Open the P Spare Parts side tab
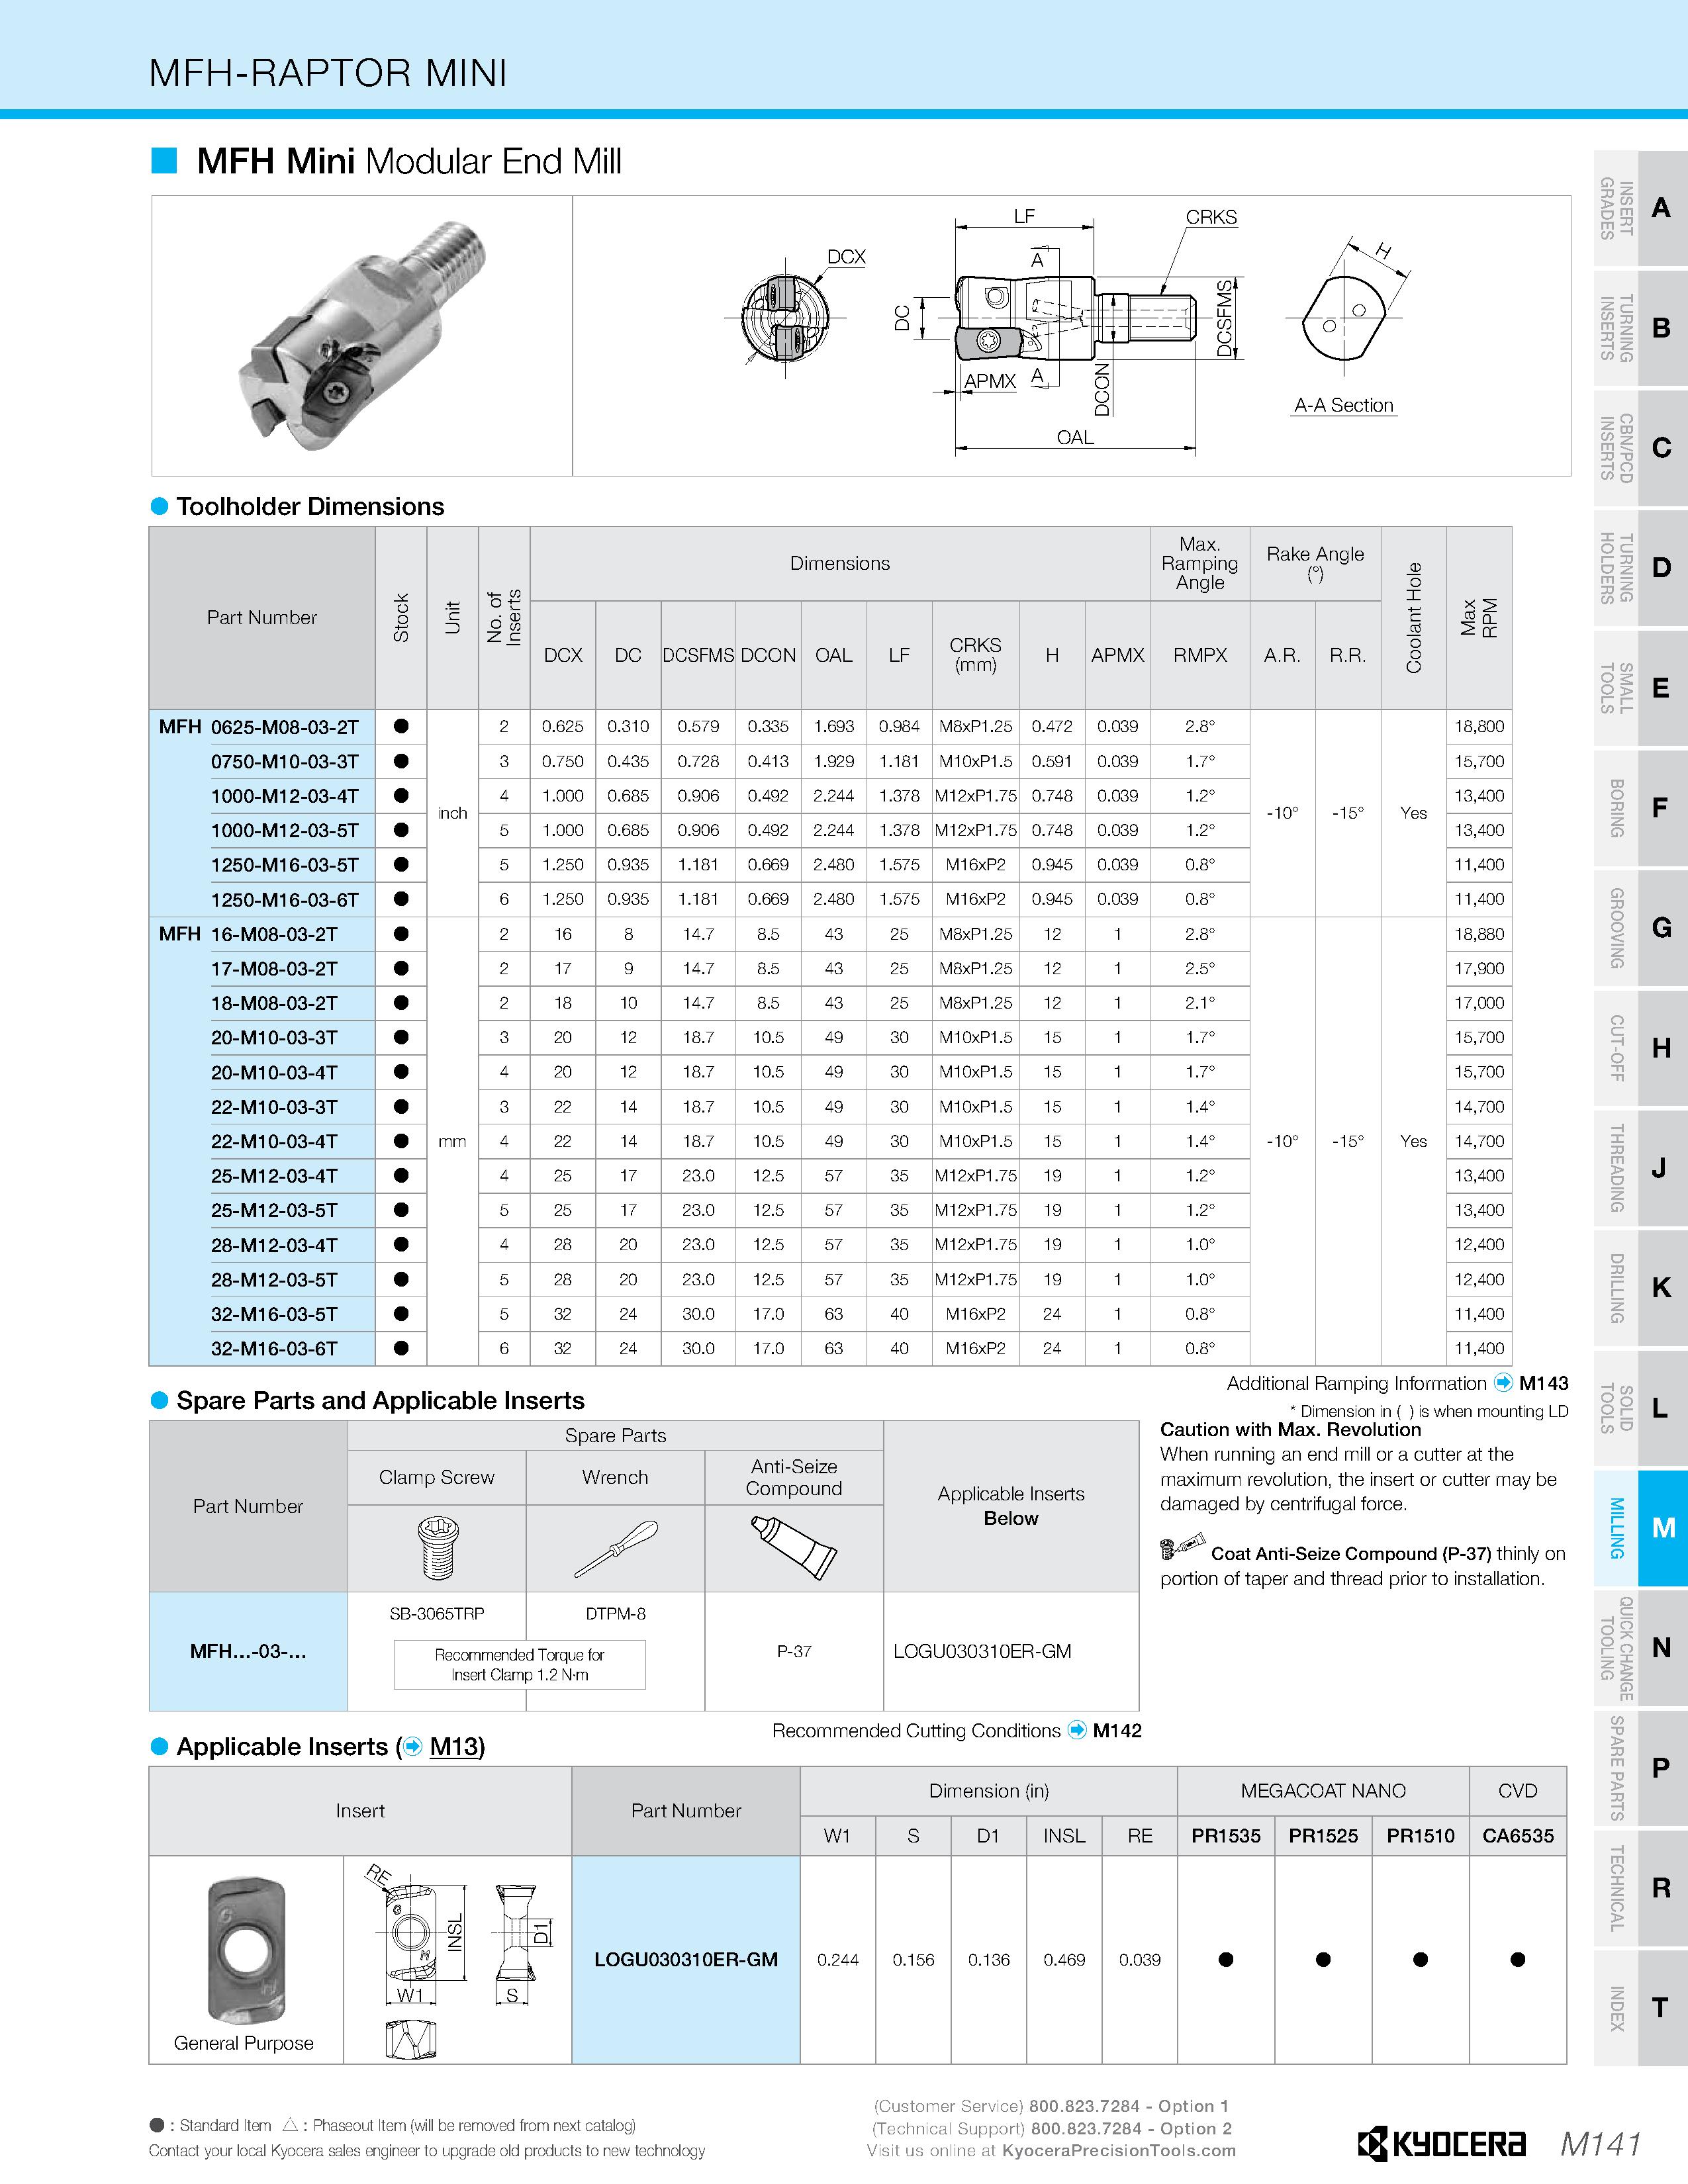1688x2184 pixels. coord(1640,1768)
